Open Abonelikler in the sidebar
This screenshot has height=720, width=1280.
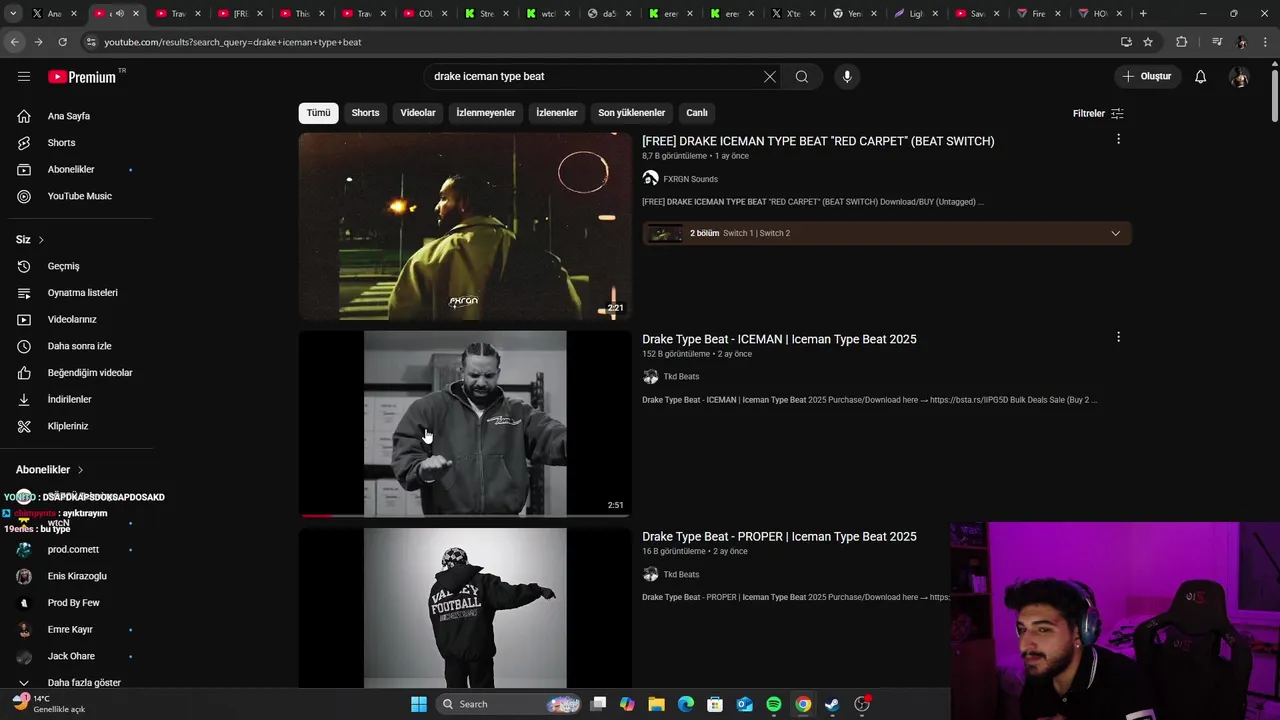(77, 169)
